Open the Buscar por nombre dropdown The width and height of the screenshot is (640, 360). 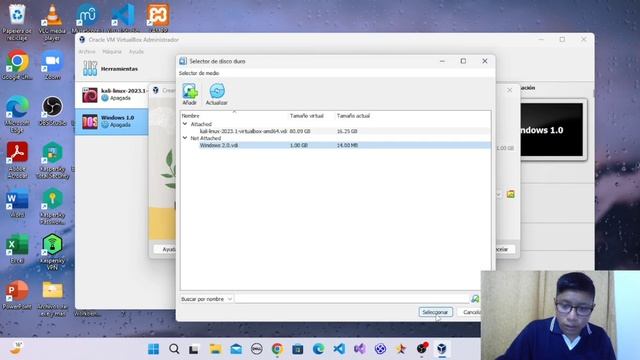pos(206,299)
